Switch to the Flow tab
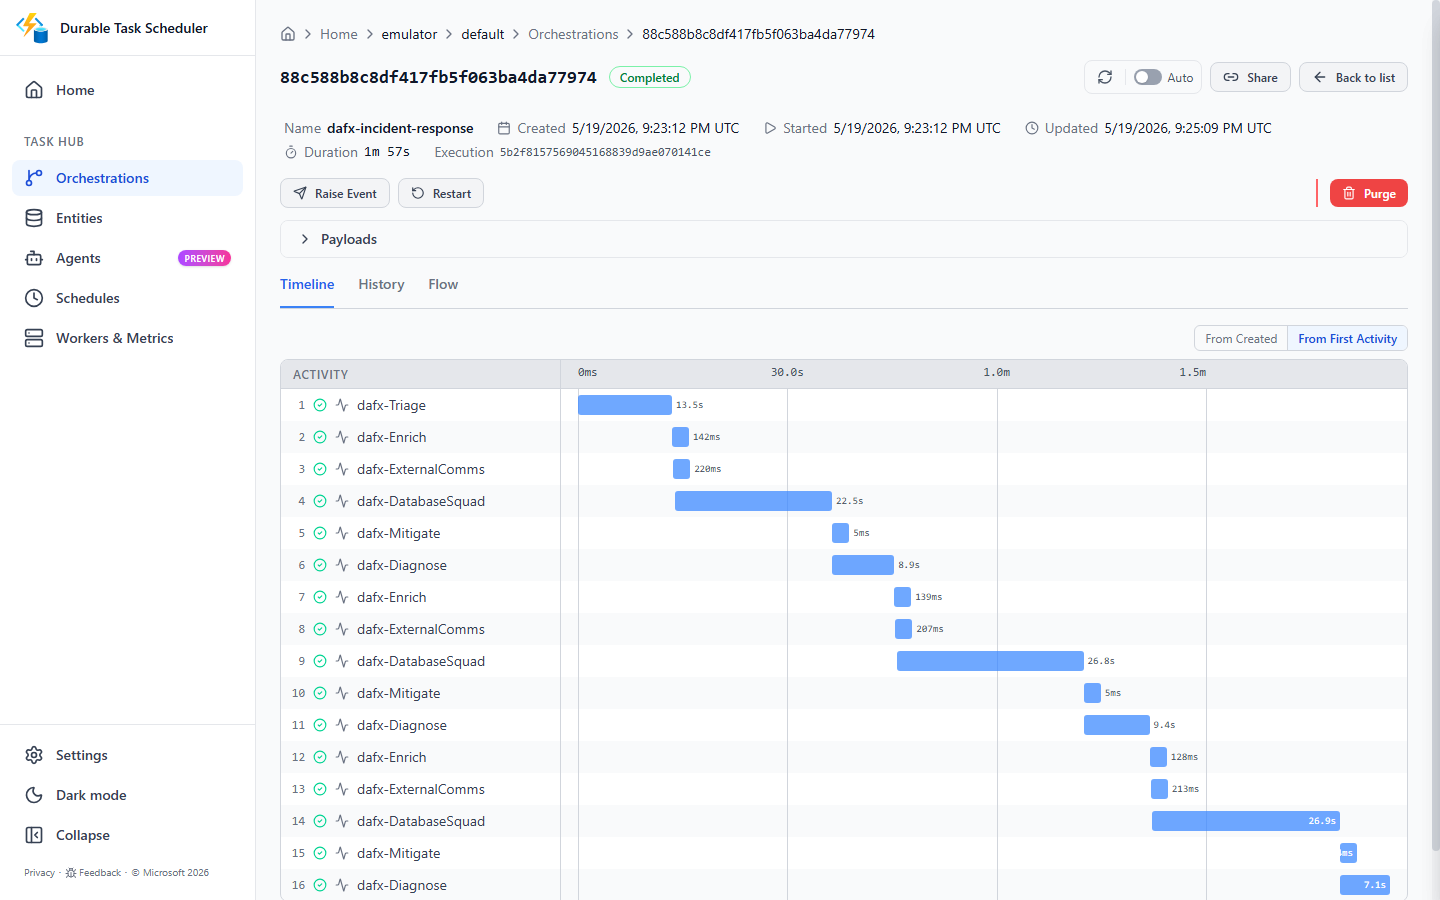1440x900 pixels. pos(443,284)
